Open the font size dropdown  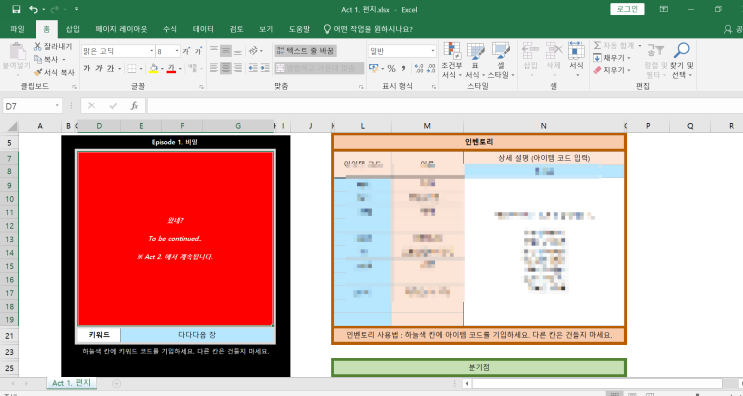tap(177, 51)
